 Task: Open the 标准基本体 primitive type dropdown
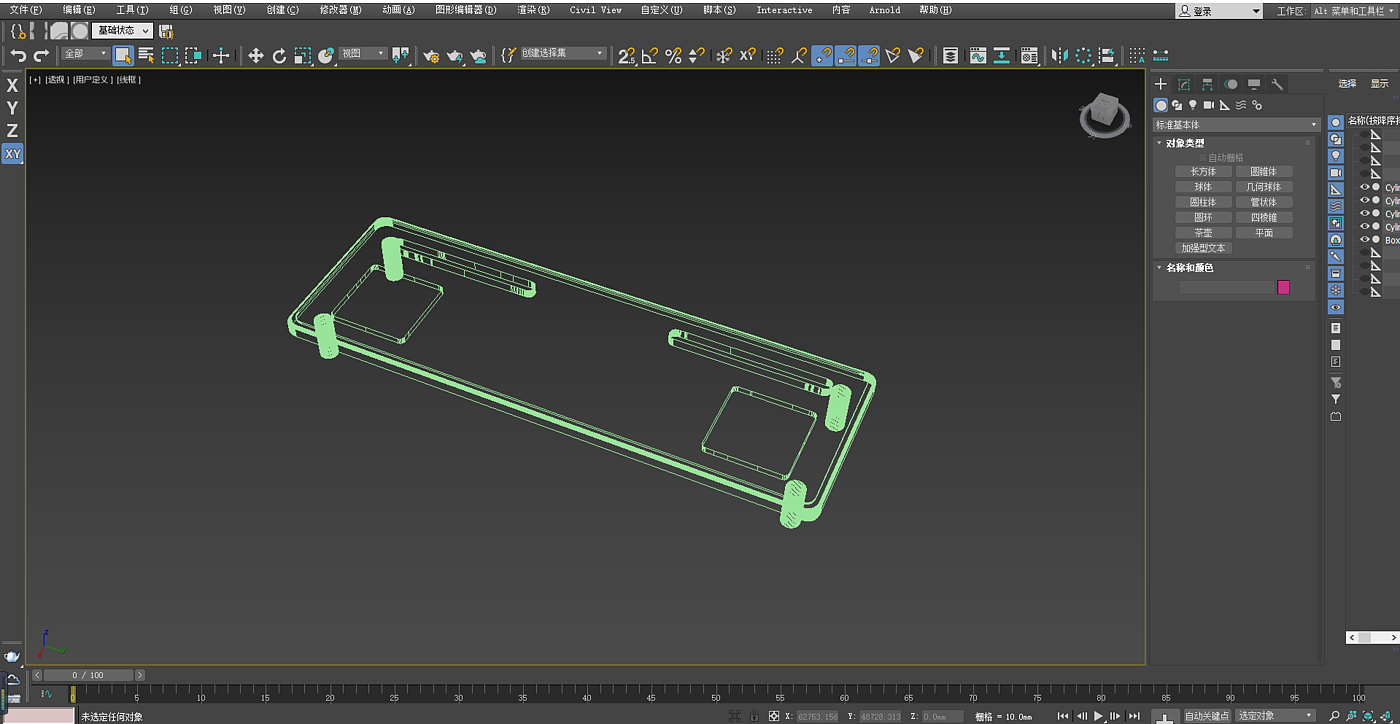point(1236,125)
